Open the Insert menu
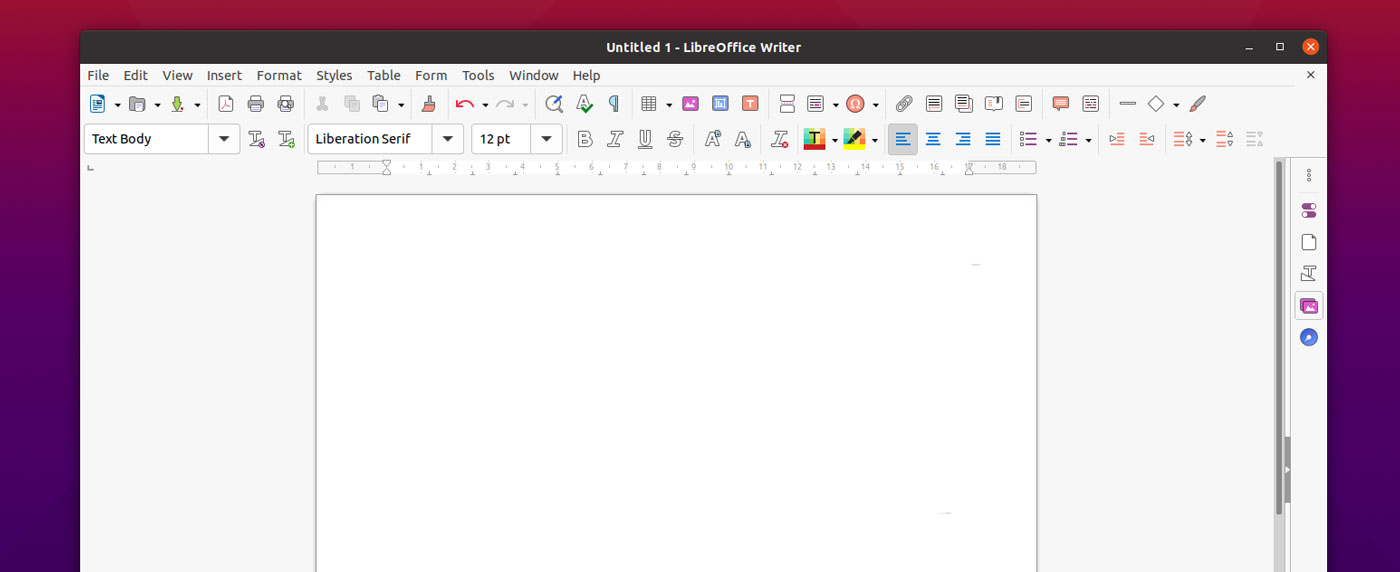Screen dimensions: 1400x572 coord(224,75)
